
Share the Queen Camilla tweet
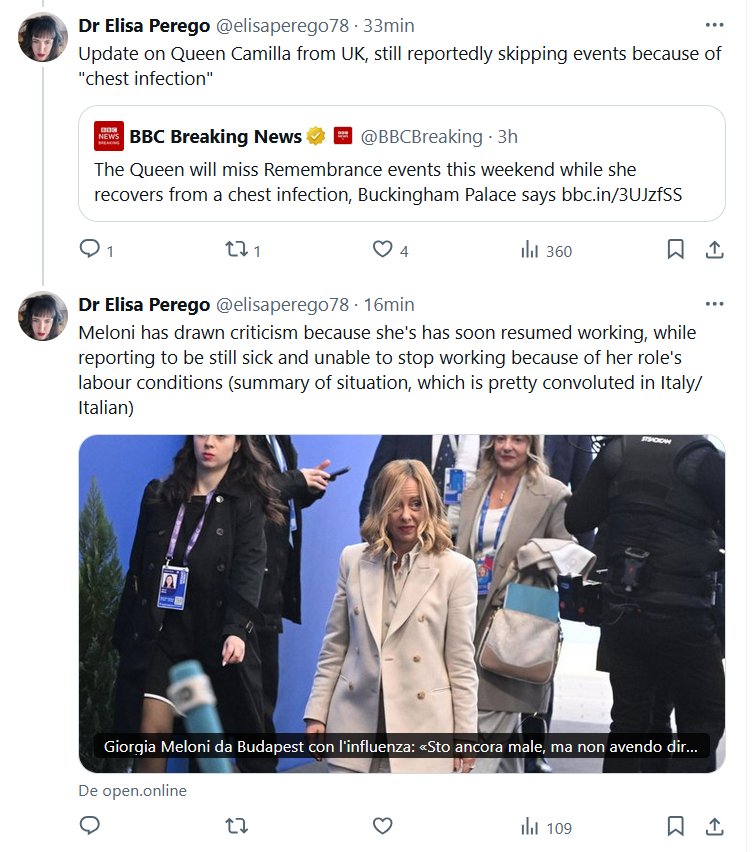coord(714,250)
